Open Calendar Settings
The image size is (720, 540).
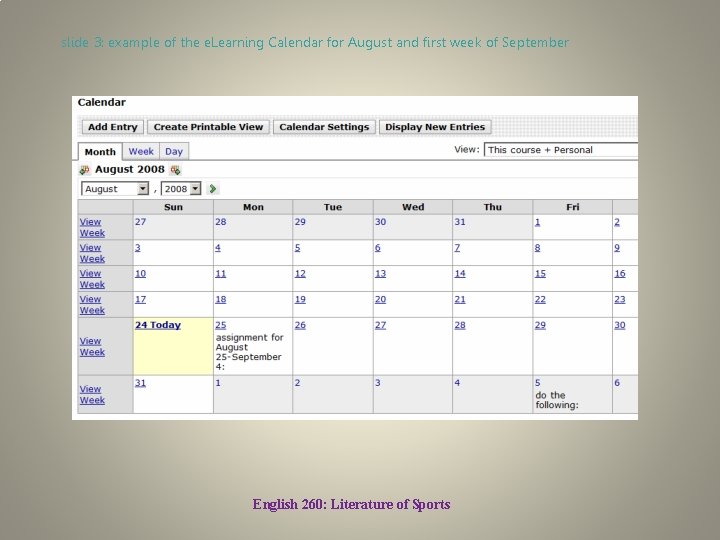click(x=324, y=127)
